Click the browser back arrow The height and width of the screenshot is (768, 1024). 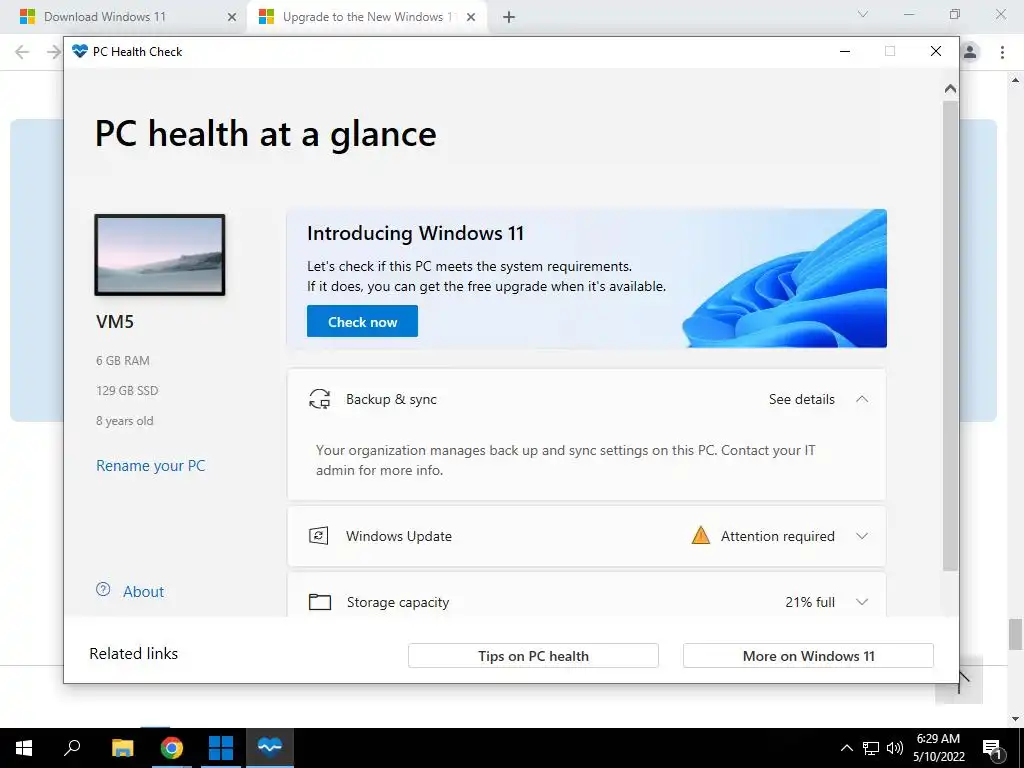click(22, 52)
